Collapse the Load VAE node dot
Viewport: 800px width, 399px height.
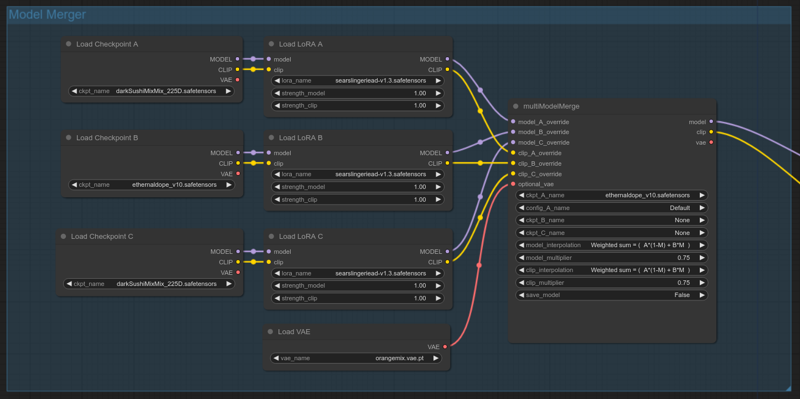coord(270,332)
